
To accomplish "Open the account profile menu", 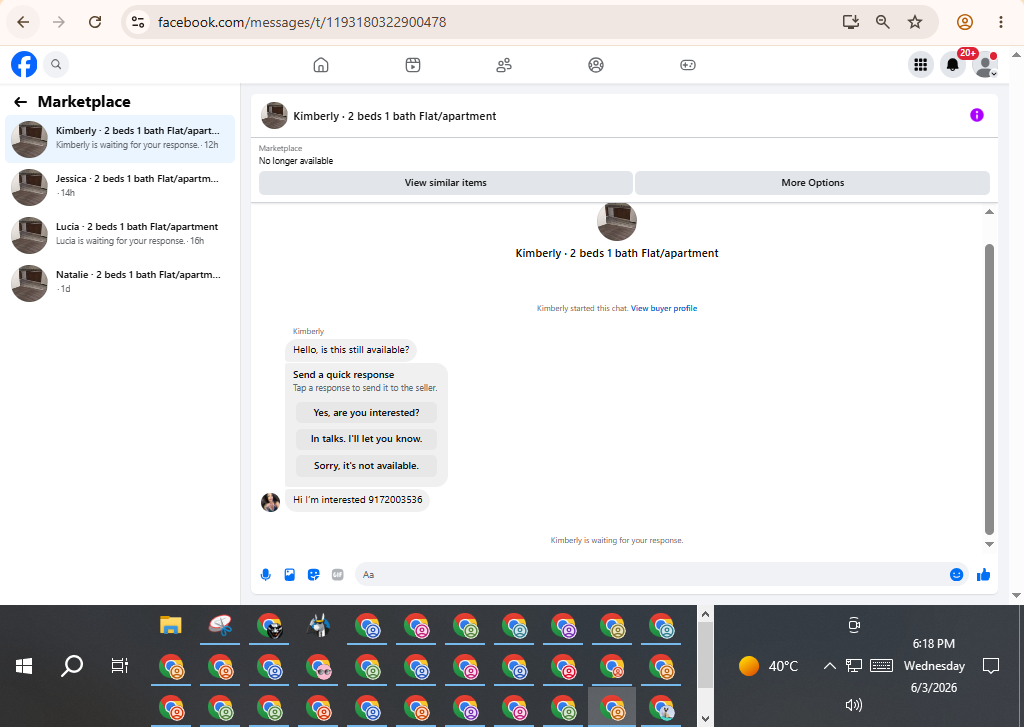I will pos(985,65).
